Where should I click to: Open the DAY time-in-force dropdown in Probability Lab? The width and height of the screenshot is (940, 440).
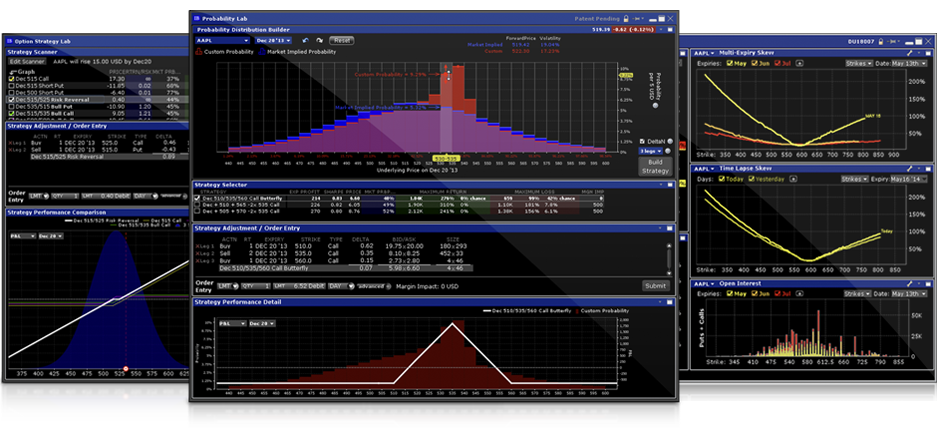(339, 286)
